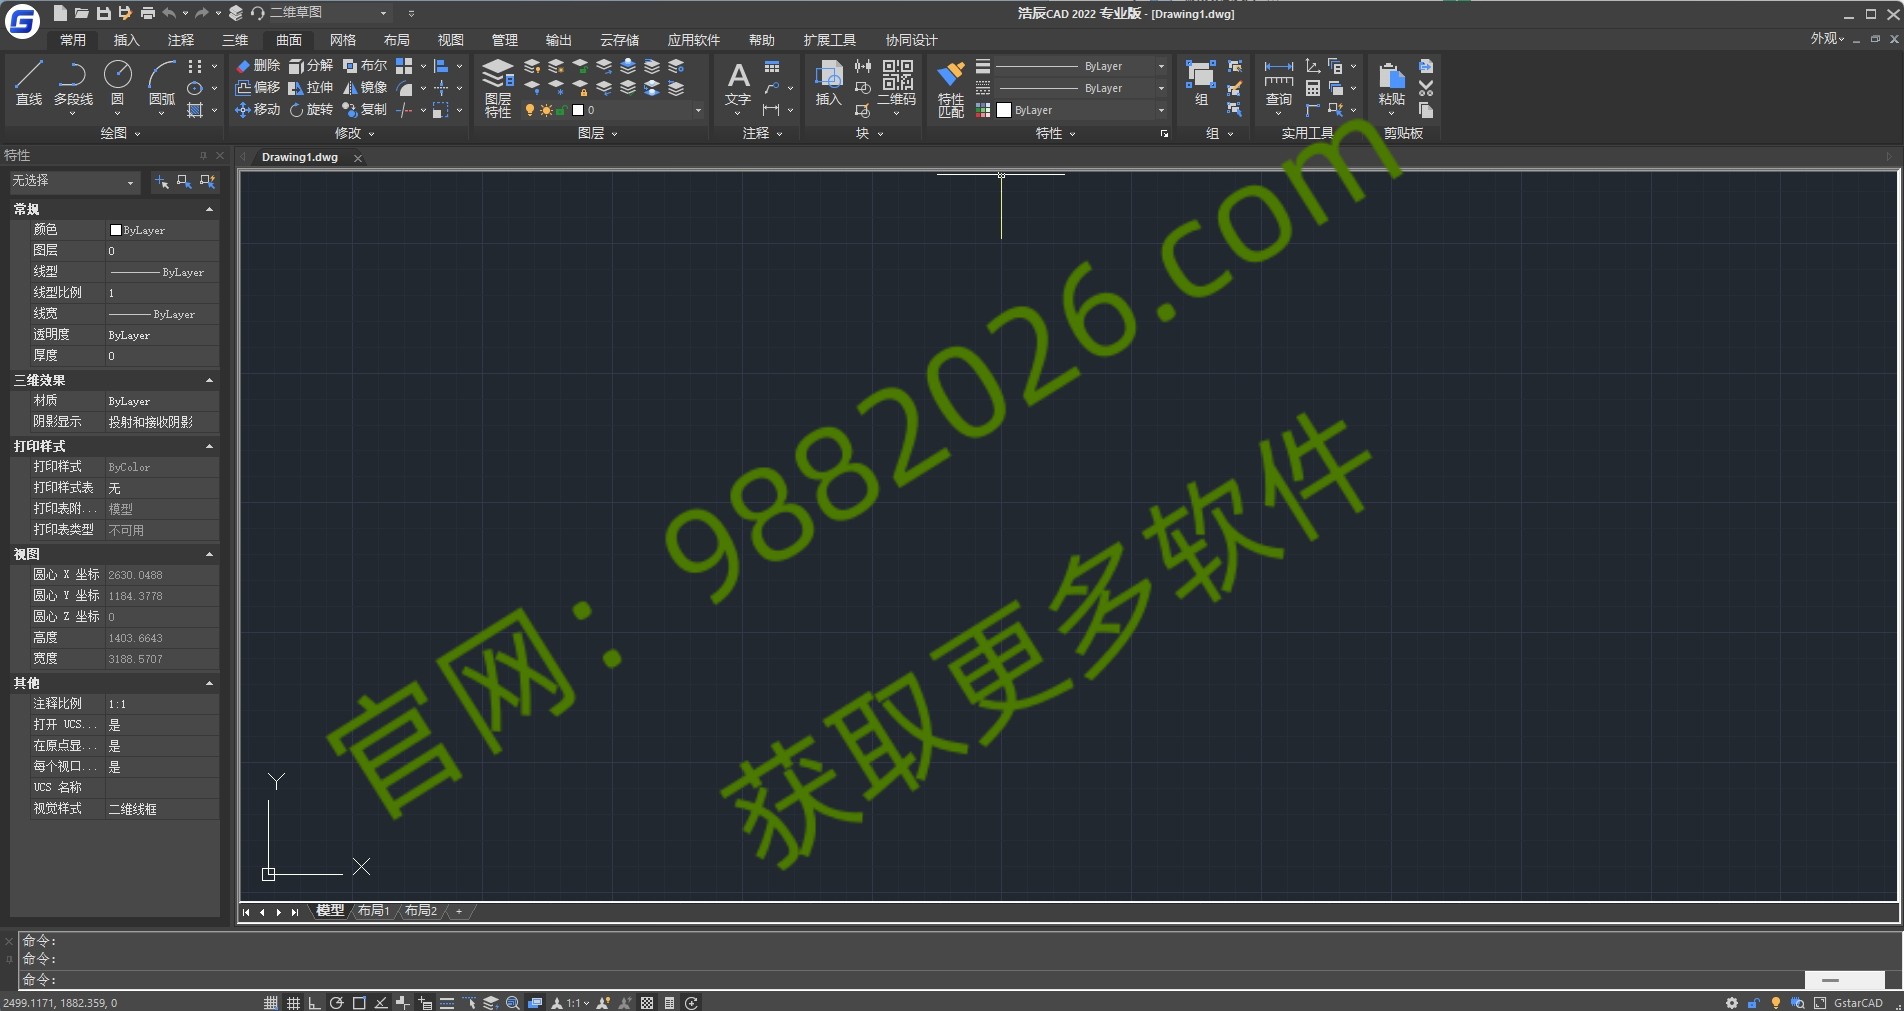Expand the 修改 panel flyout

tap(354, 133)
